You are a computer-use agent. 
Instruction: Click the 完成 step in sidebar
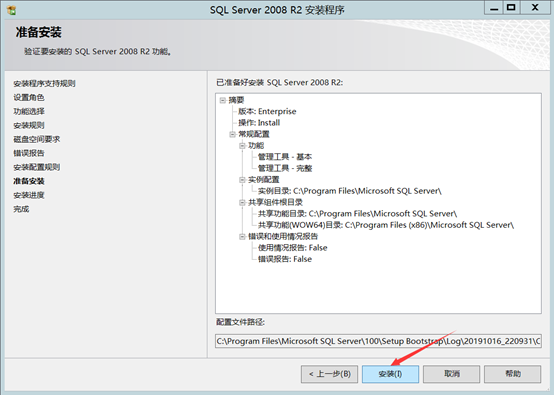(21, 209)
